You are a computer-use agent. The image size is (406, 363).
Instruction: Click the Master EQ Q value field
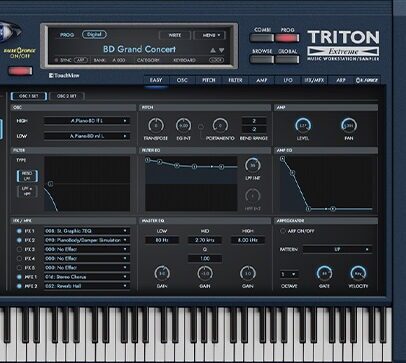coord(205,258)
